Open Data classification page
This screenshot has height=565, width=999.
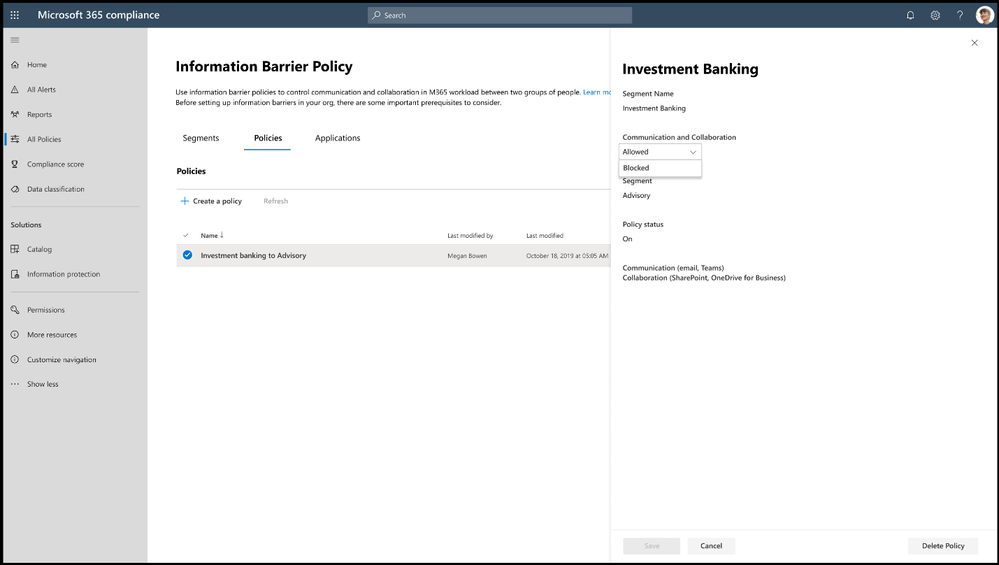(55, 189)
